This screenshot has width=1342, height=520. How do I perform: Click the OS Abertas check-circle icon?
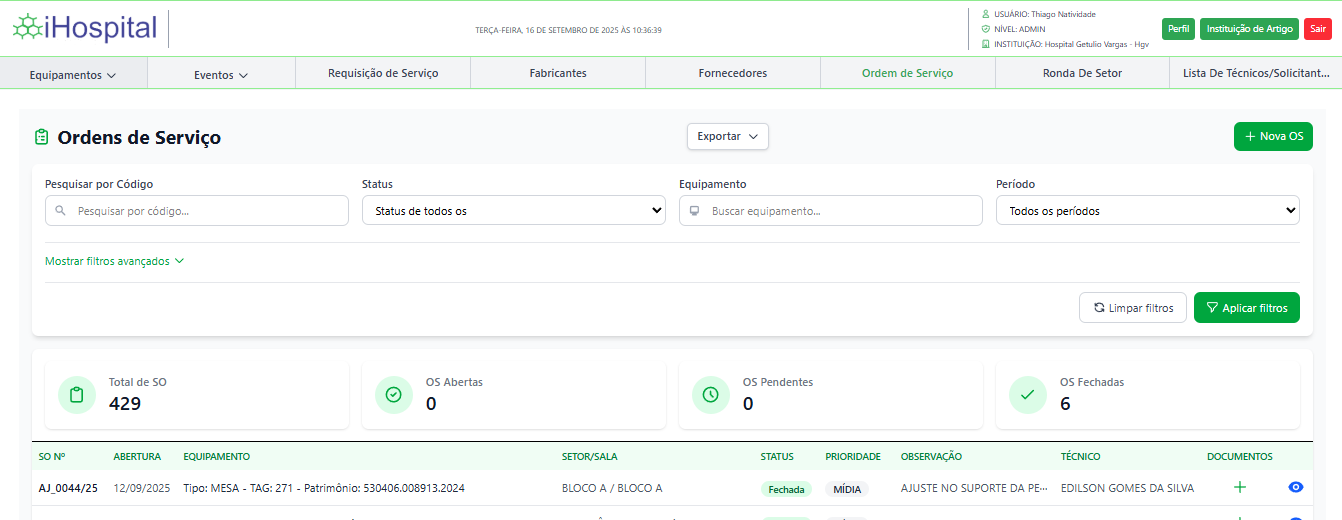tap(393, 395)
